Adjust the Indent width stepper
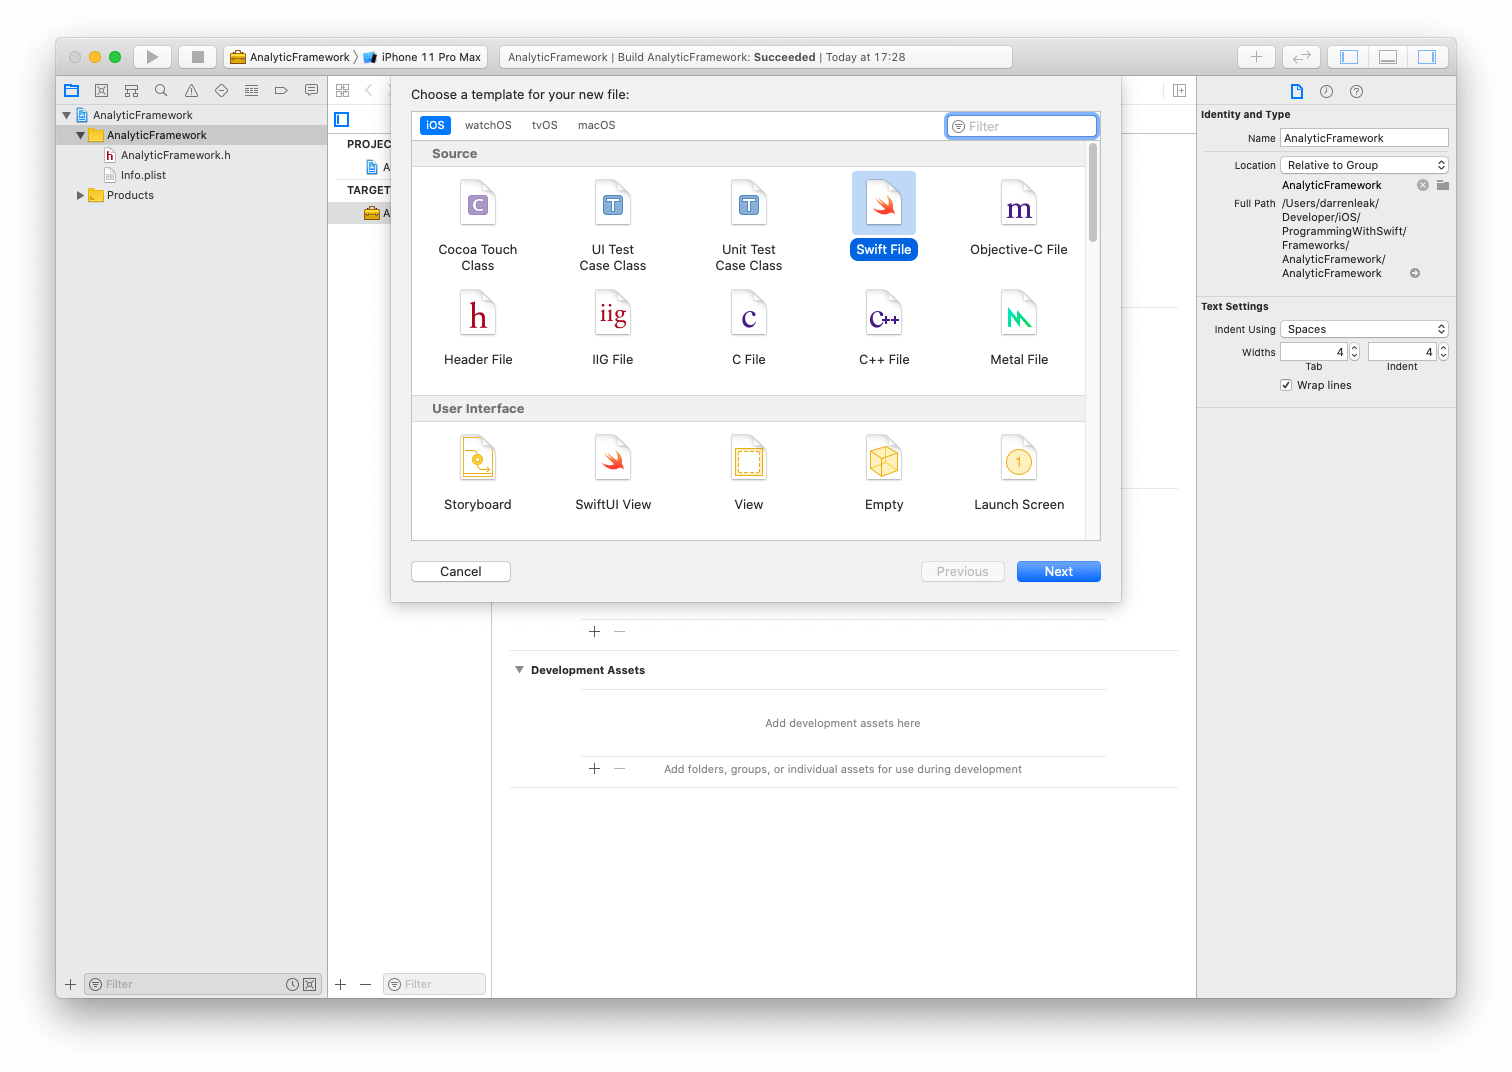Screen dimensions: 1512x1072 [1443, 352]
